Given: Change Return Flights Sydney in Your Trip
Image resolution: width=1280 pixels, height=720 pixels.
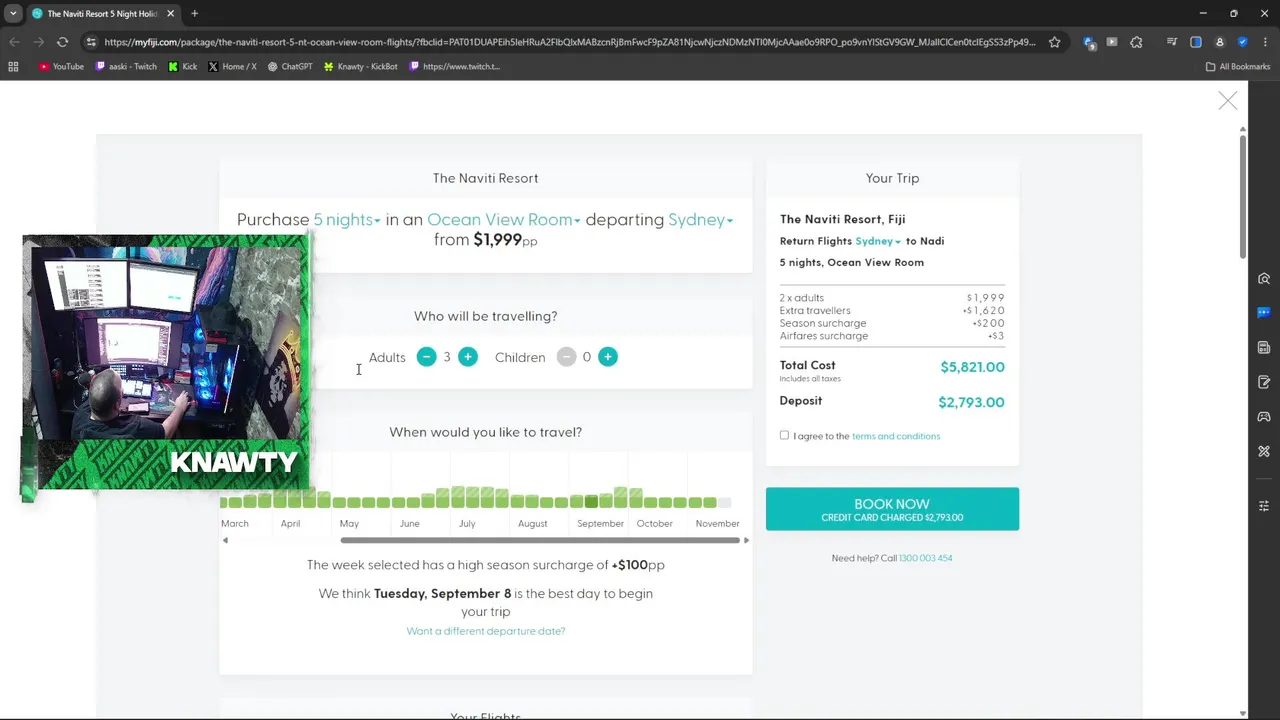Looking at the screenshot, I should pyautogui.click(x=878, y=241).
